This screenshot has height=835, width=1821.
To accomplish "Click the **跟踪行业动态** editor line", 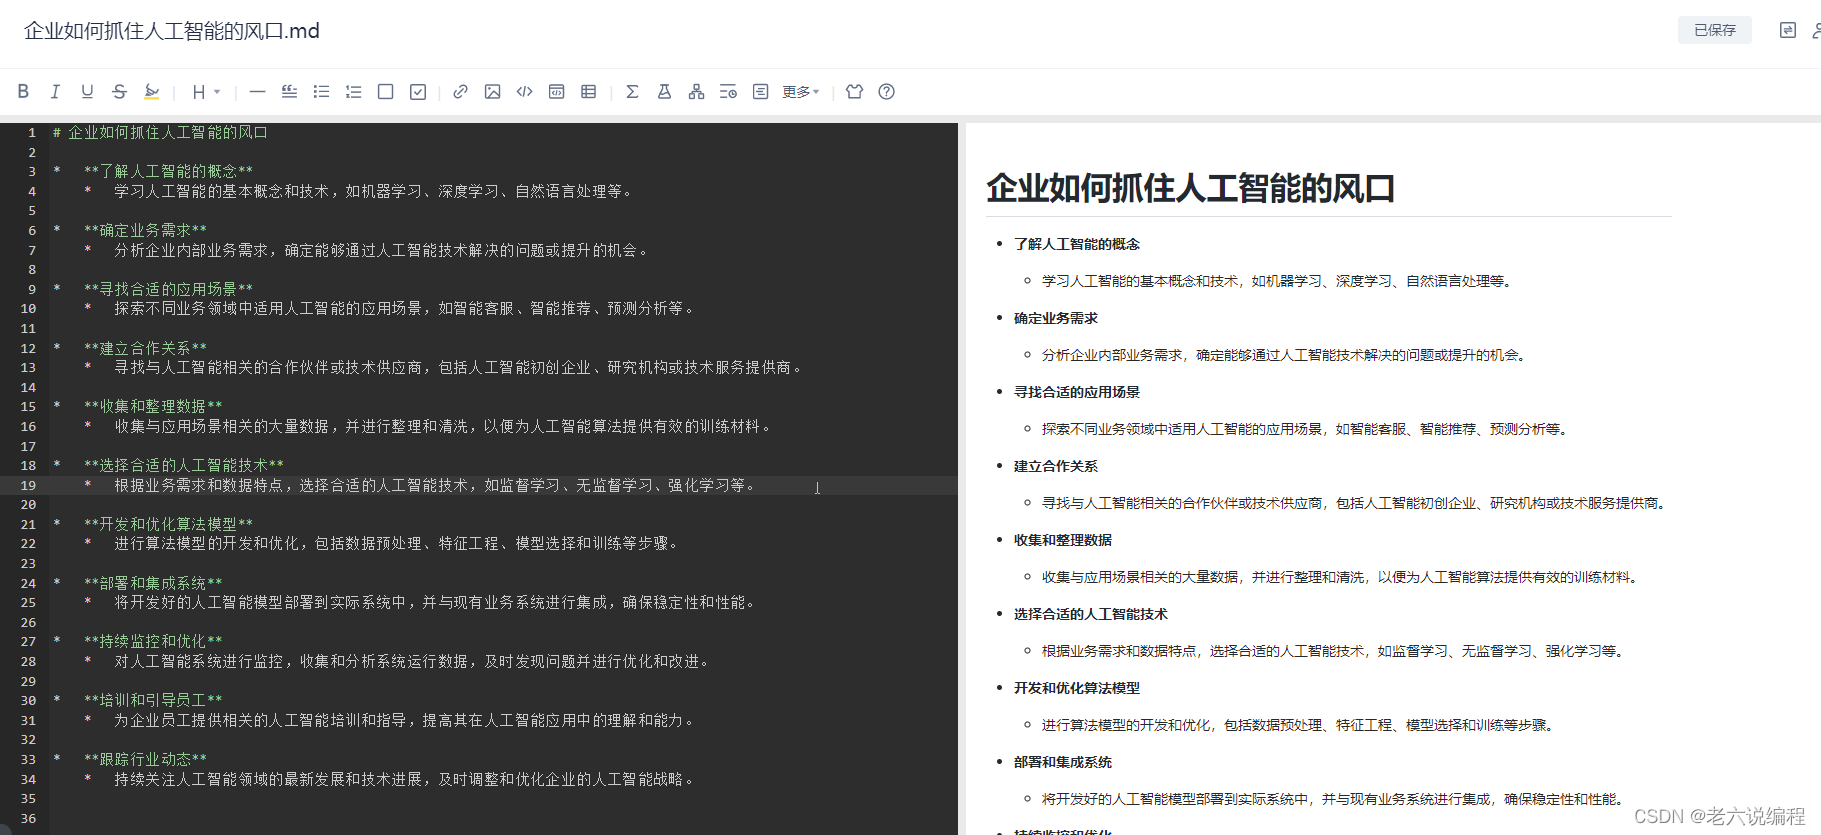I will click(x=145, y=759).
